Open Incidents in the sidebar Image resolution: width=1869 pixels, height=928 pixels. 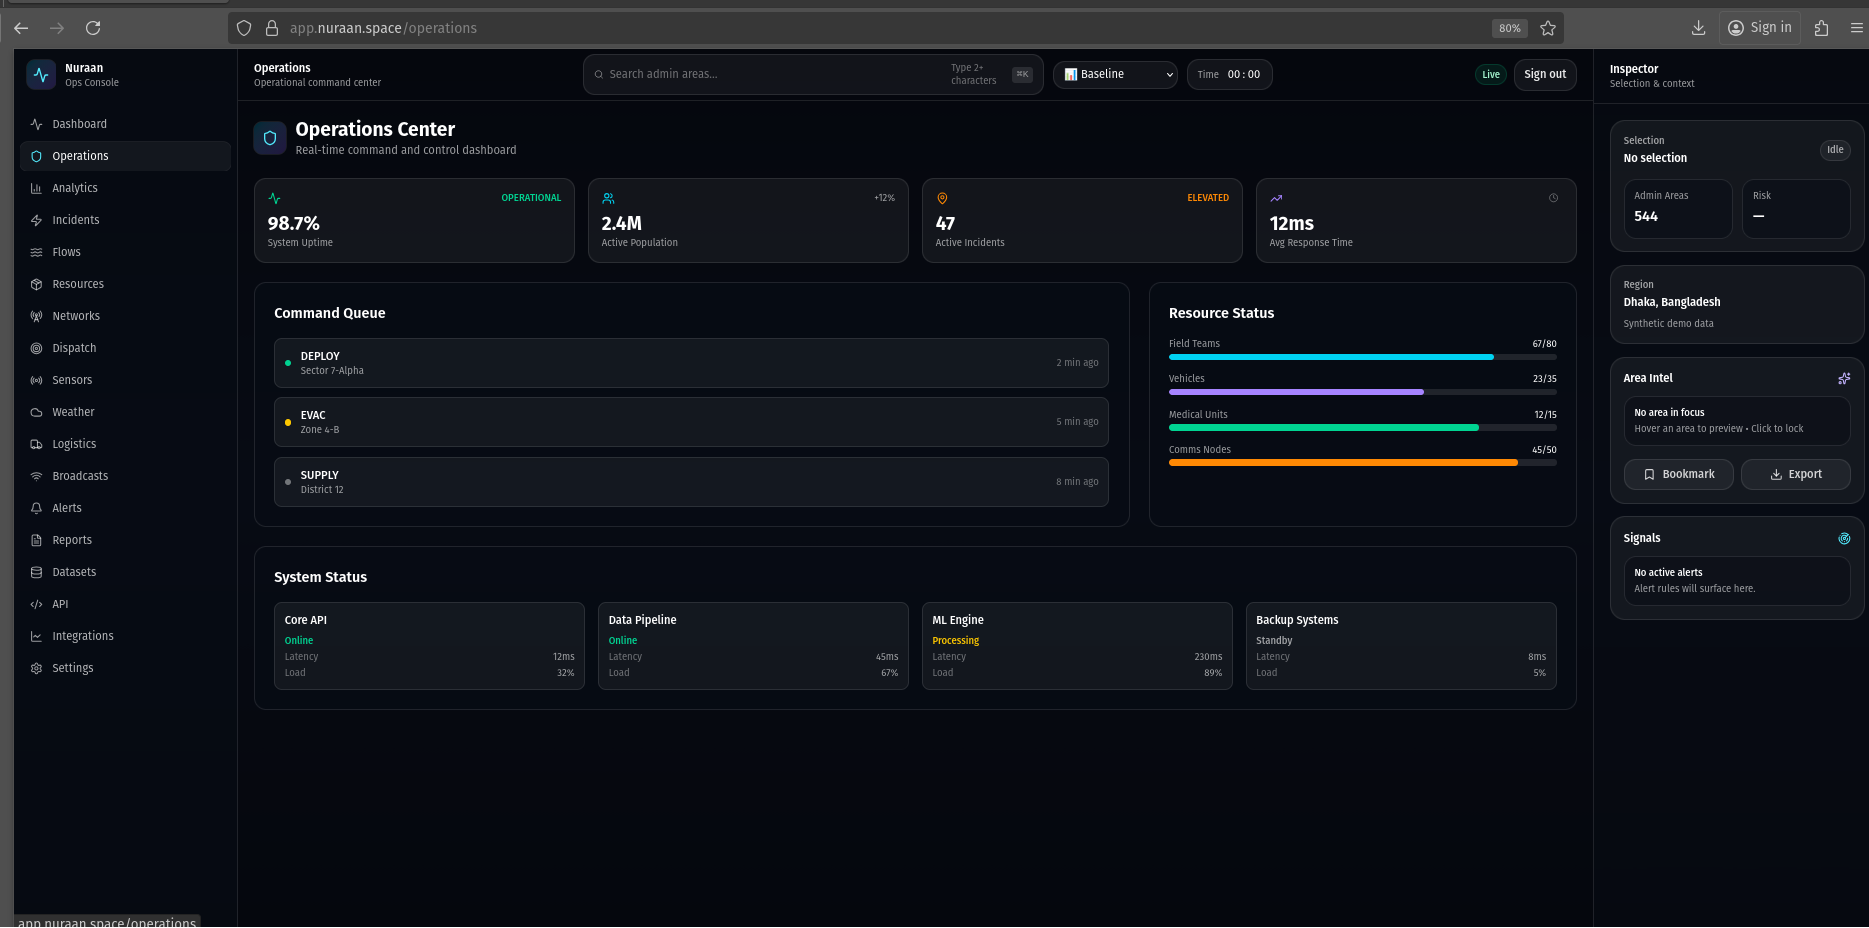[x=76, y=220]
